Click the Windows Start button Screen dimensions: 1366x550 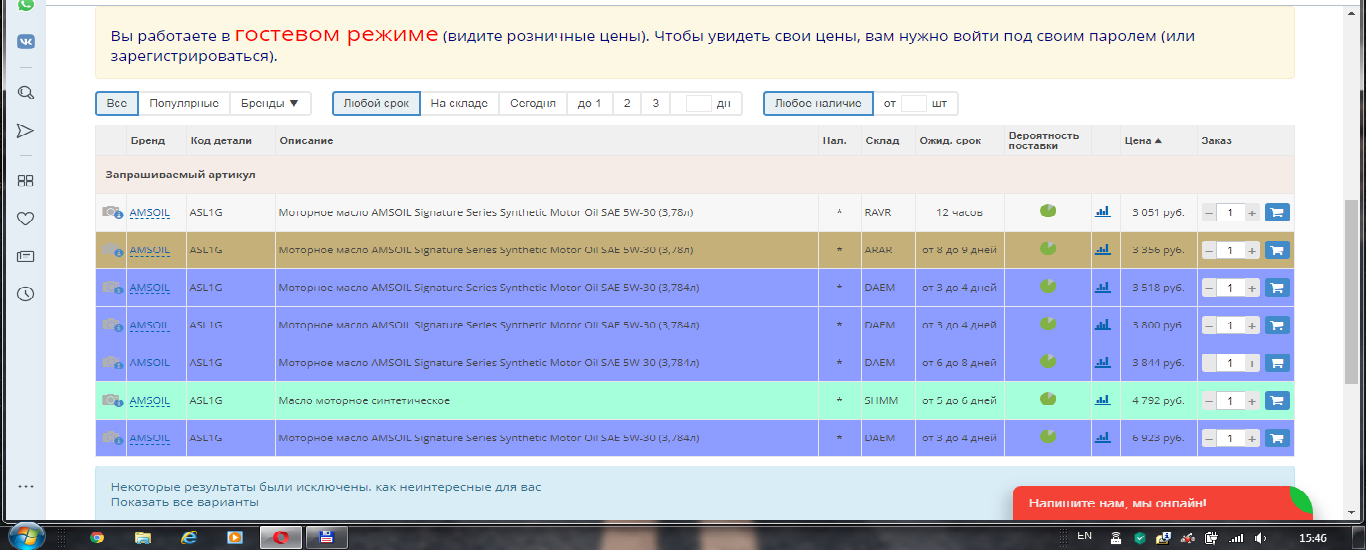pos(28,535)
